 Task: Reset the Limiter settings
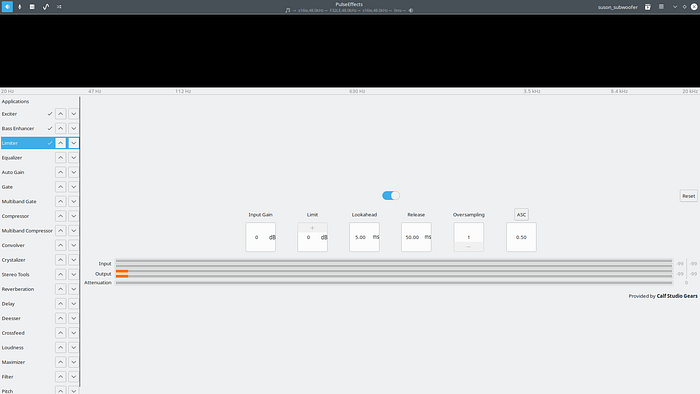click(688, 196)
